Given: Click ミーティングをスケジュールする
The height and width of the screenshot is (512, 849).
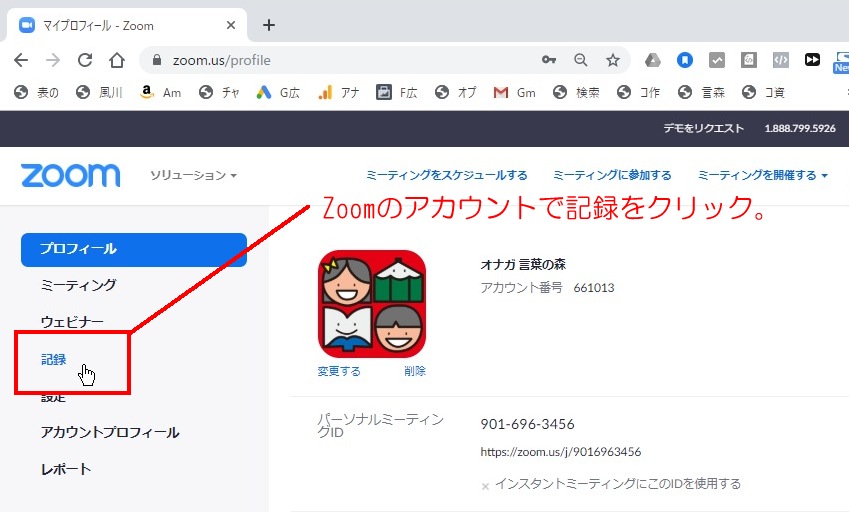Looking at the screenshot, I should (447, 175).
